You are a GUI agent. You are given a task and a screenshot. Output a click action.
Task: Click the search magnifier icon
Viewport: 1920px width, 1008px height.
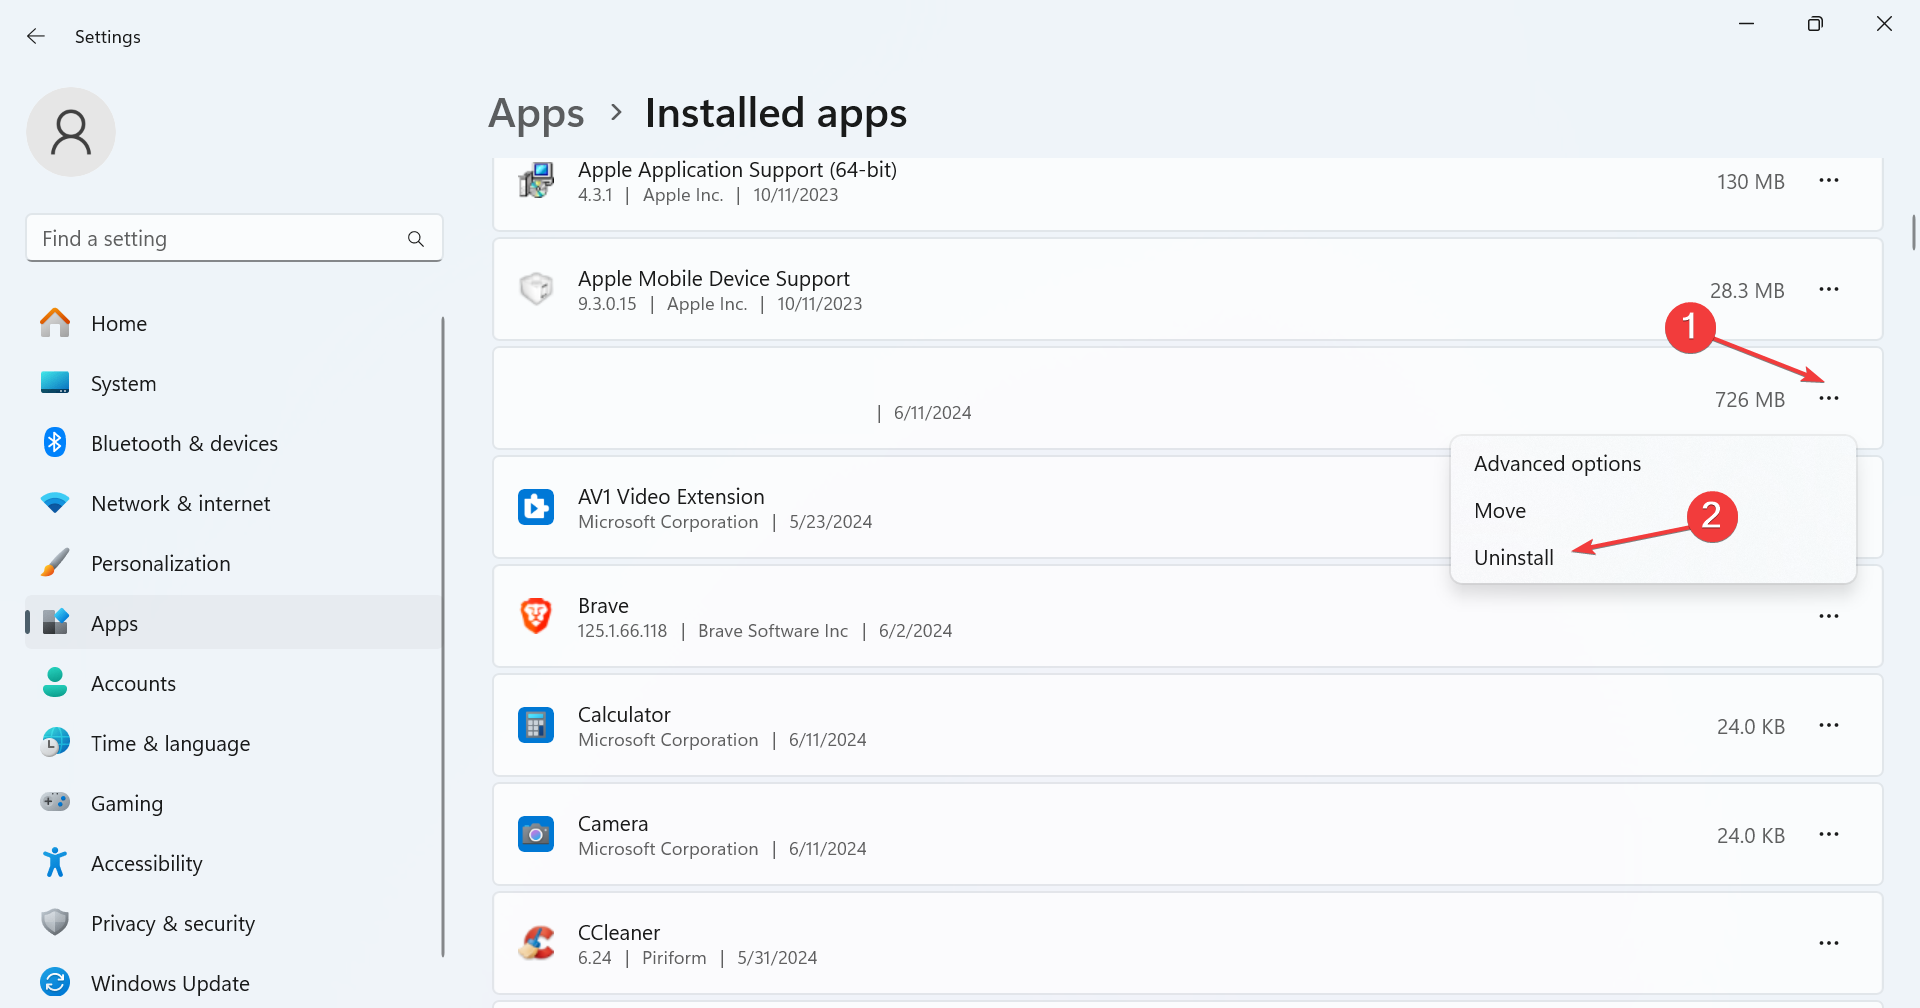416,239
